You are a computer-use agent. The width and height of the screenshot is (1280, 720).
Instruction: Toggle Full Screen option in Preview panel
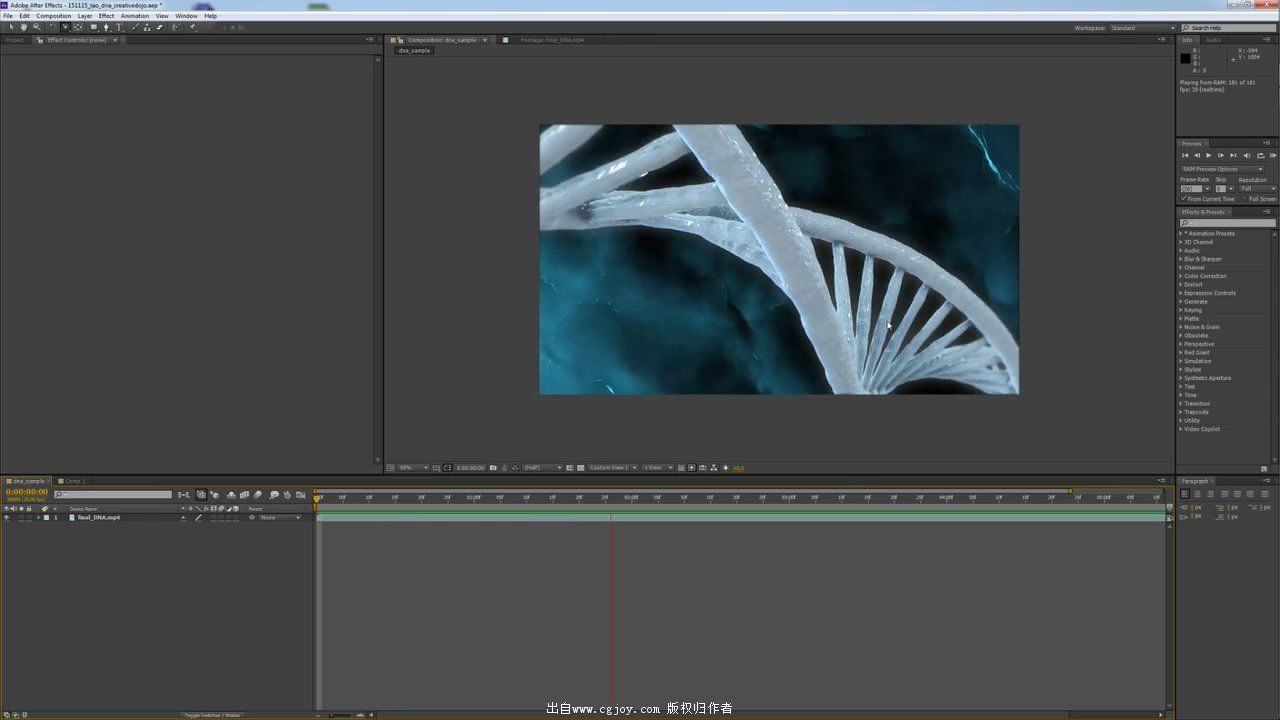[x=1245, y=198]
